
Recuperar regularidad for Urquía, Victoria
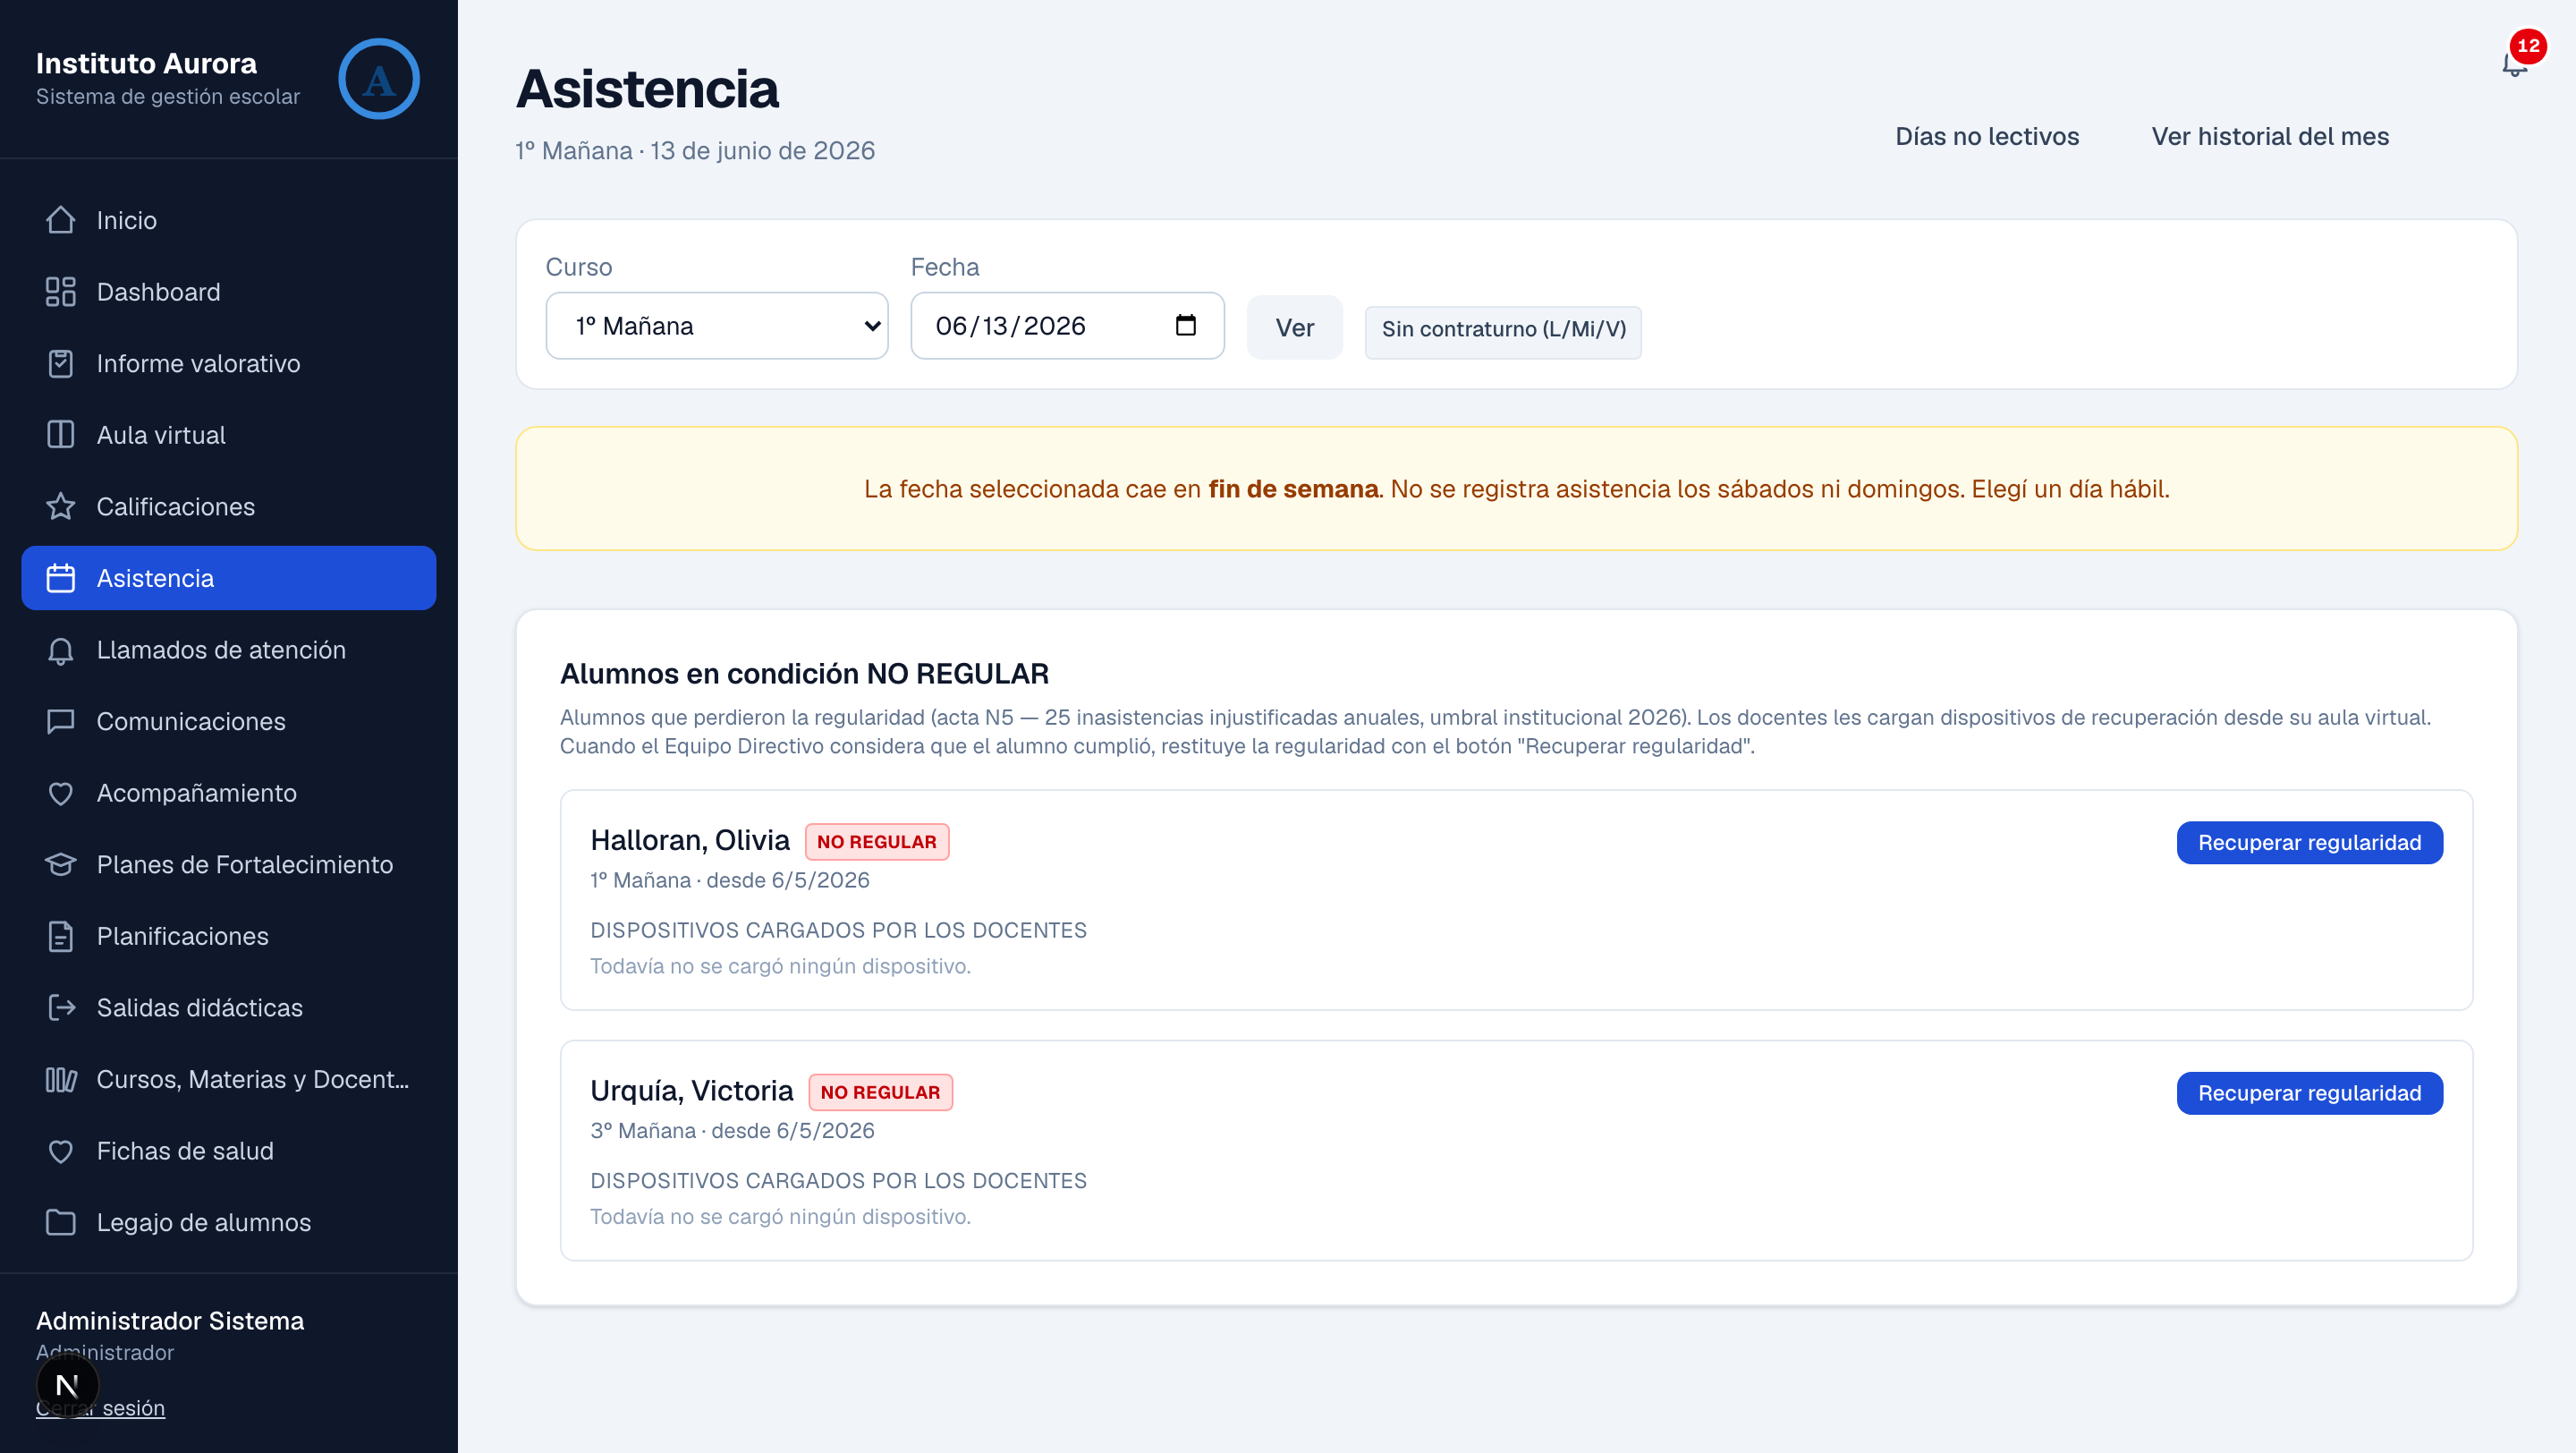(x=2309, y=1093)
